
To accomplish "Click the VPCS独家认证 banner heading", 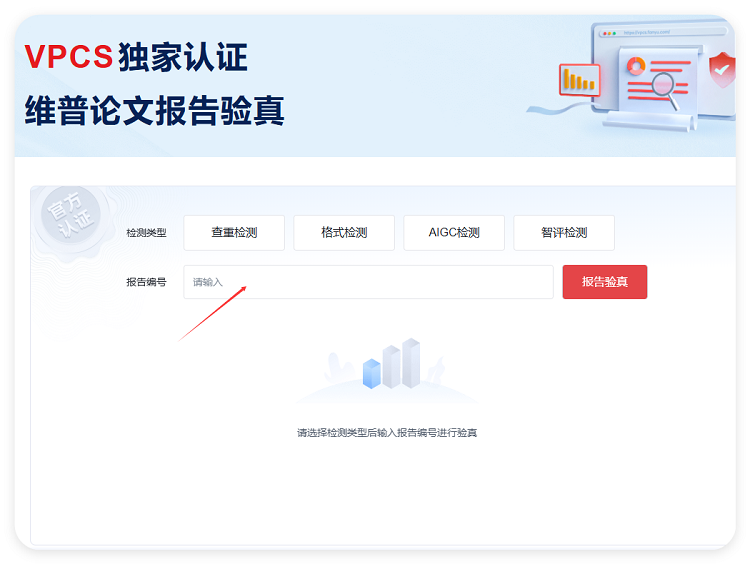I will [136, 57].
